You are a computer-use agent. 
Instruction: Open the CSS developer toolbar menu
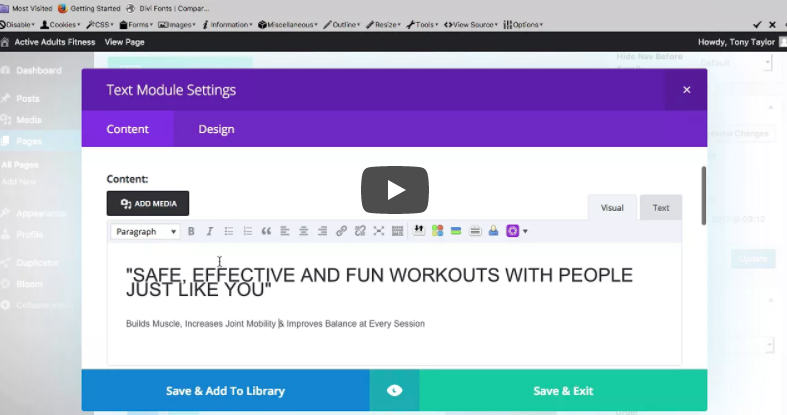100,25
